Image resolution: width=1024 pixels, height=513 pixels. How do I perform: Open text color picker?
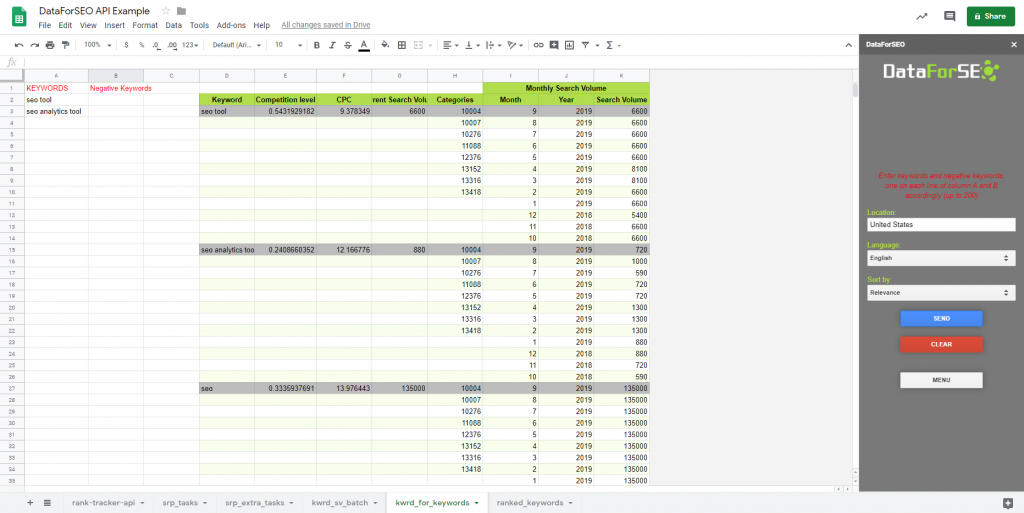(x=364, y=45)
